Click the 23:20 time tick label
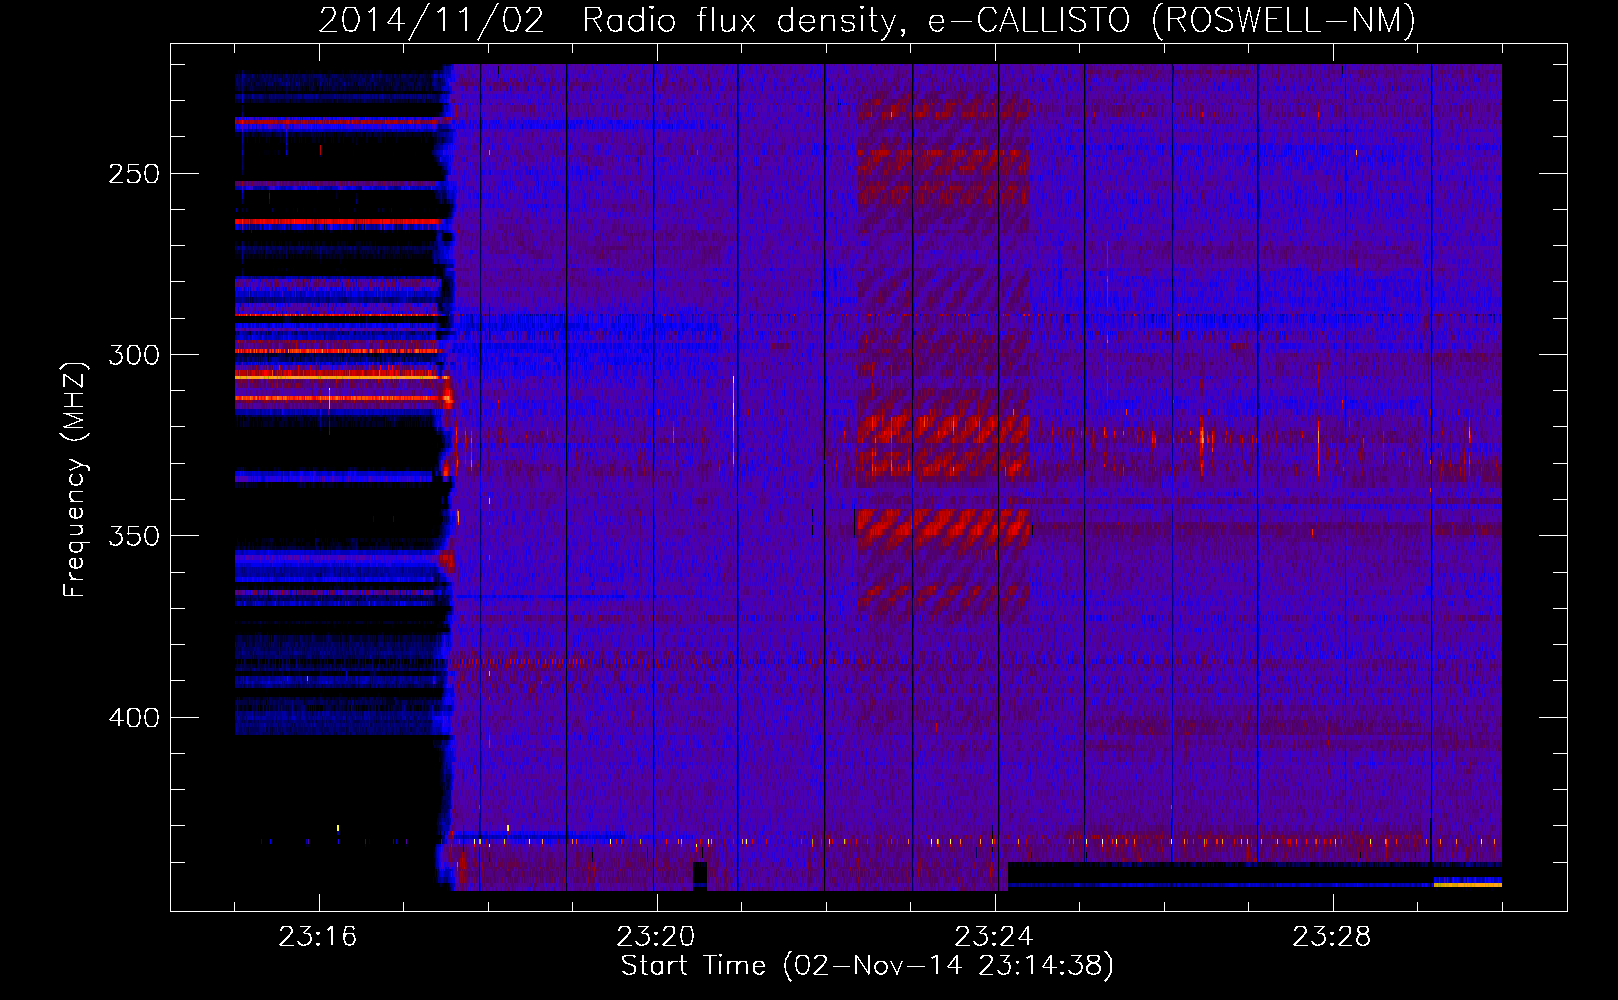Screen dimensions: 1618x1000 656,937
